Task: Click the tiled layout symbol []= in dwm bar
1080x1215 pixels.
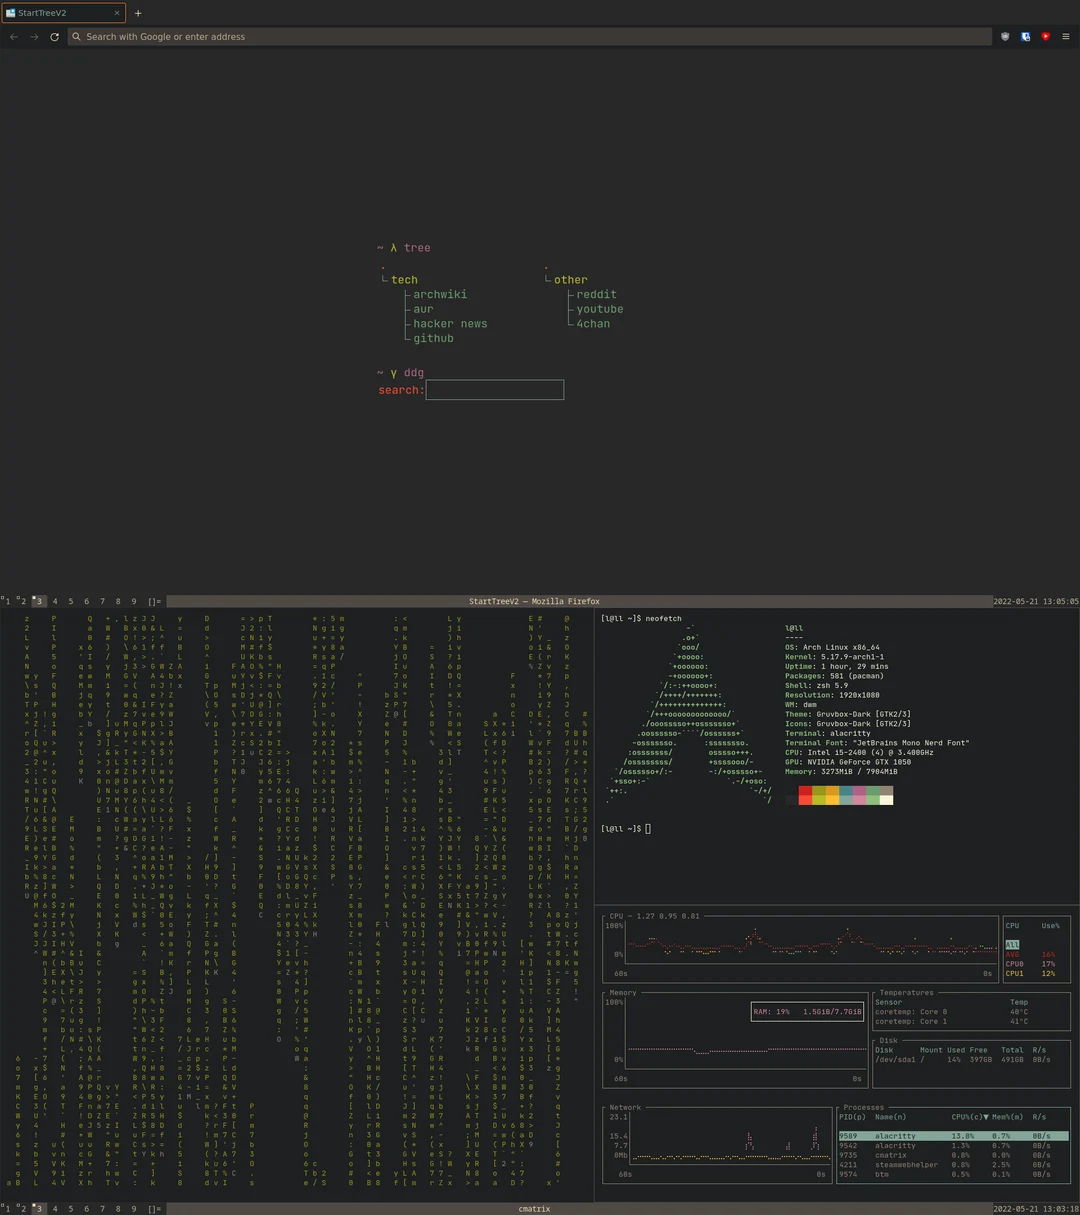Action: [152, 601]
